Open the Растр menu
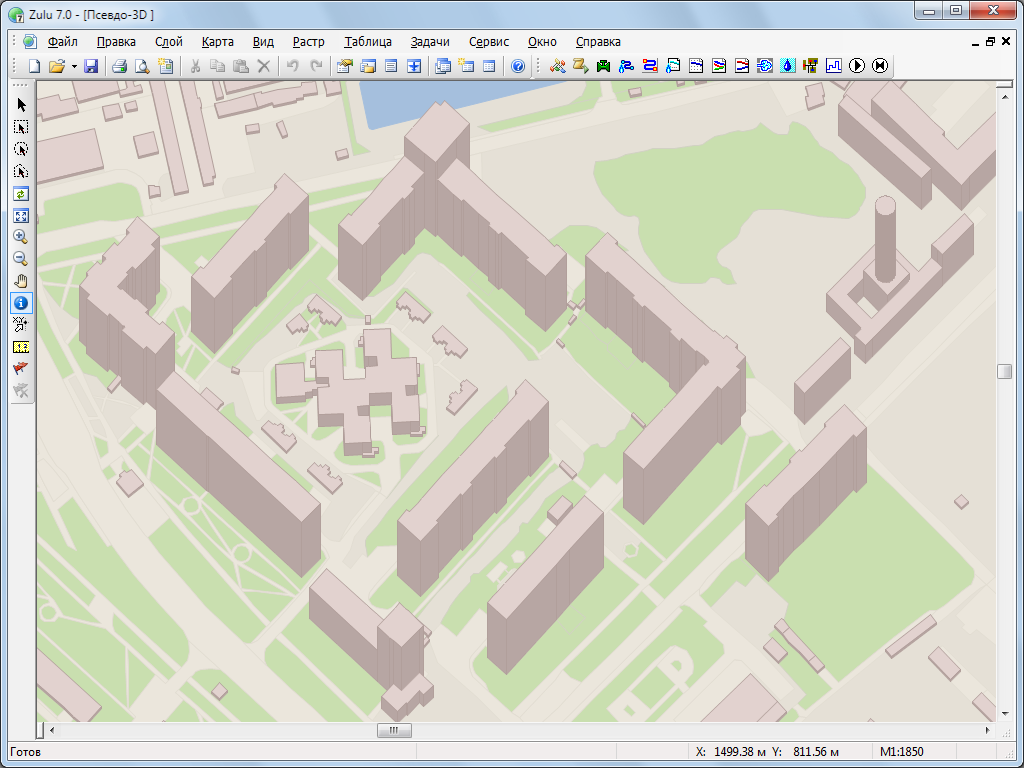The height and width of the screenshot is (768, 1024). pos(308,42)
